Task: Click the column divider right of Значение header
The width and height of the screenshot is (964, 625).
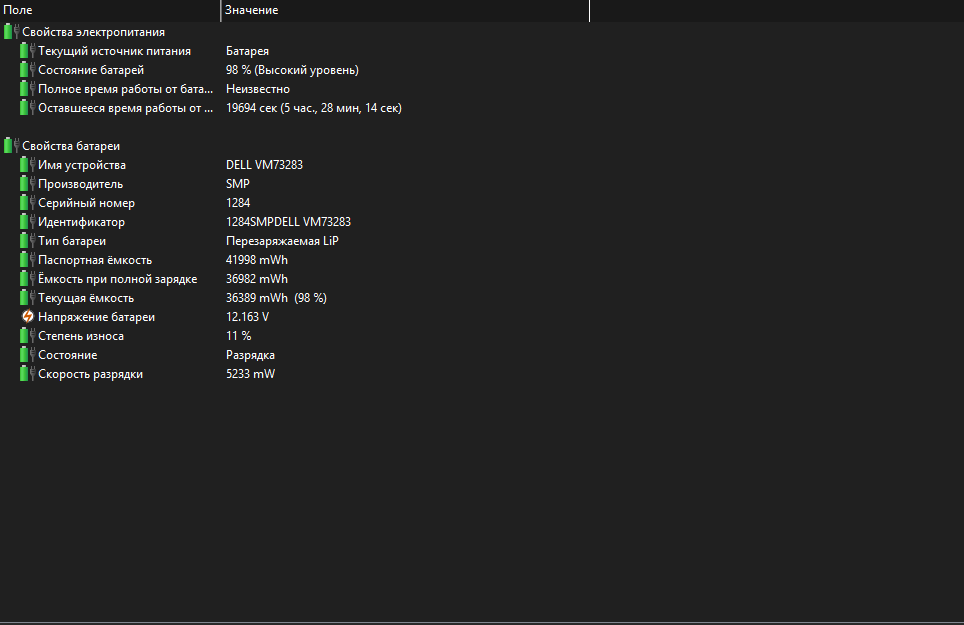Action: point(589,10)
